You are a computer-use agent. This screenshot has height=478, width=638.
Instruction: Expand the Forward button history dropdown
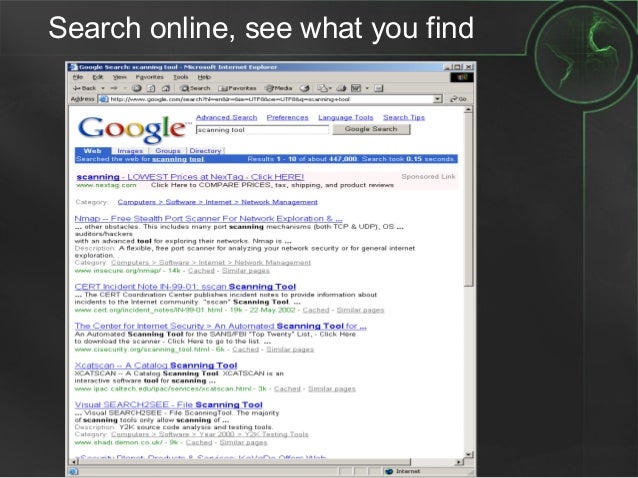125,88
